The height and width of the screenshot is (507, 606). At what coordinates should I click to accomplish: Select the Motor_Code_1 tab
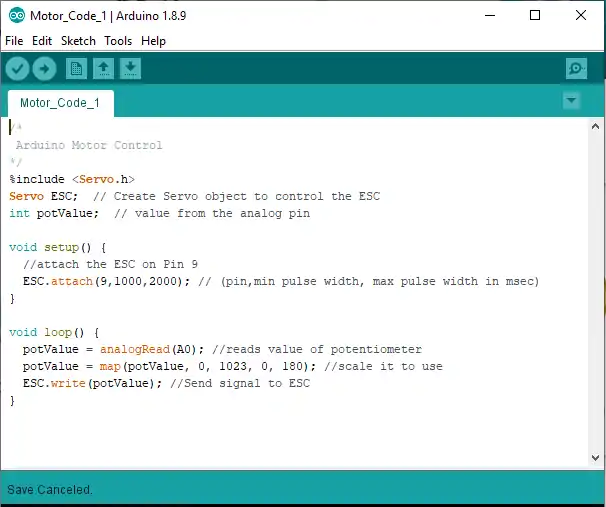click(60, 103)
